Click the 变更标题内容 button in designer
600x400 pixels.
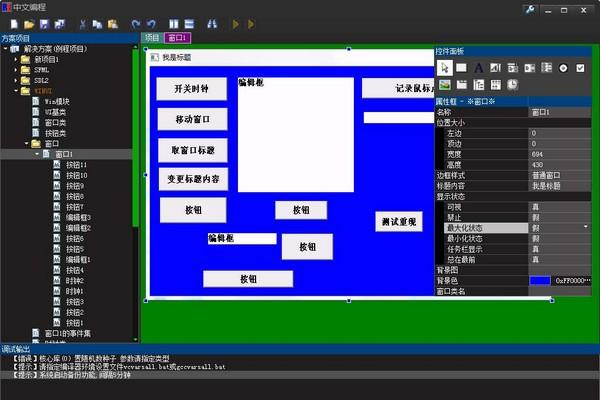(193, 179)
